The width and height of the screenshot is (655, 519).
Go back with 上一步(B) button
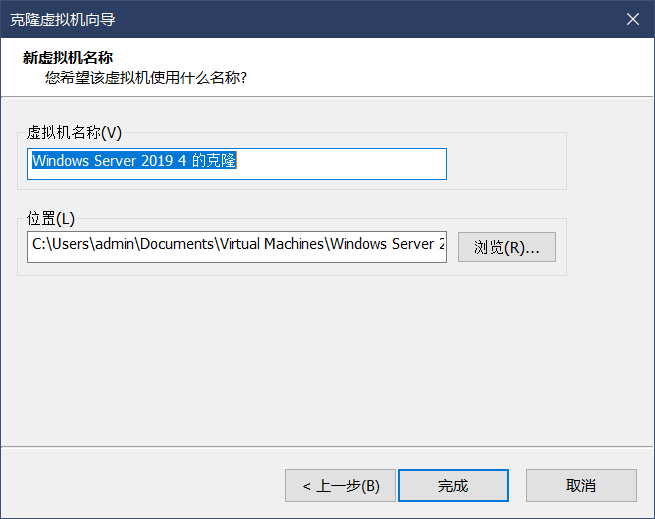[340, 486]
